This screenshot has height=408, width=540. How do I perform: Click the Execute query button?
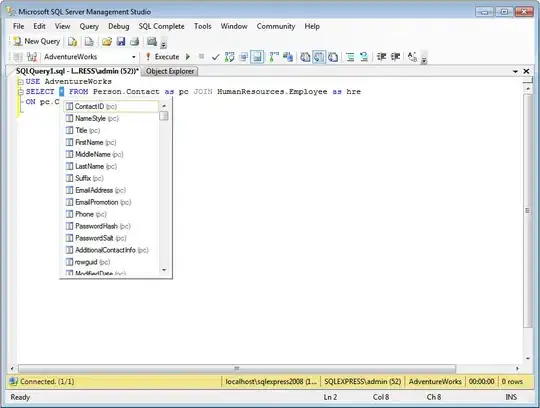[x=162, y=57]
